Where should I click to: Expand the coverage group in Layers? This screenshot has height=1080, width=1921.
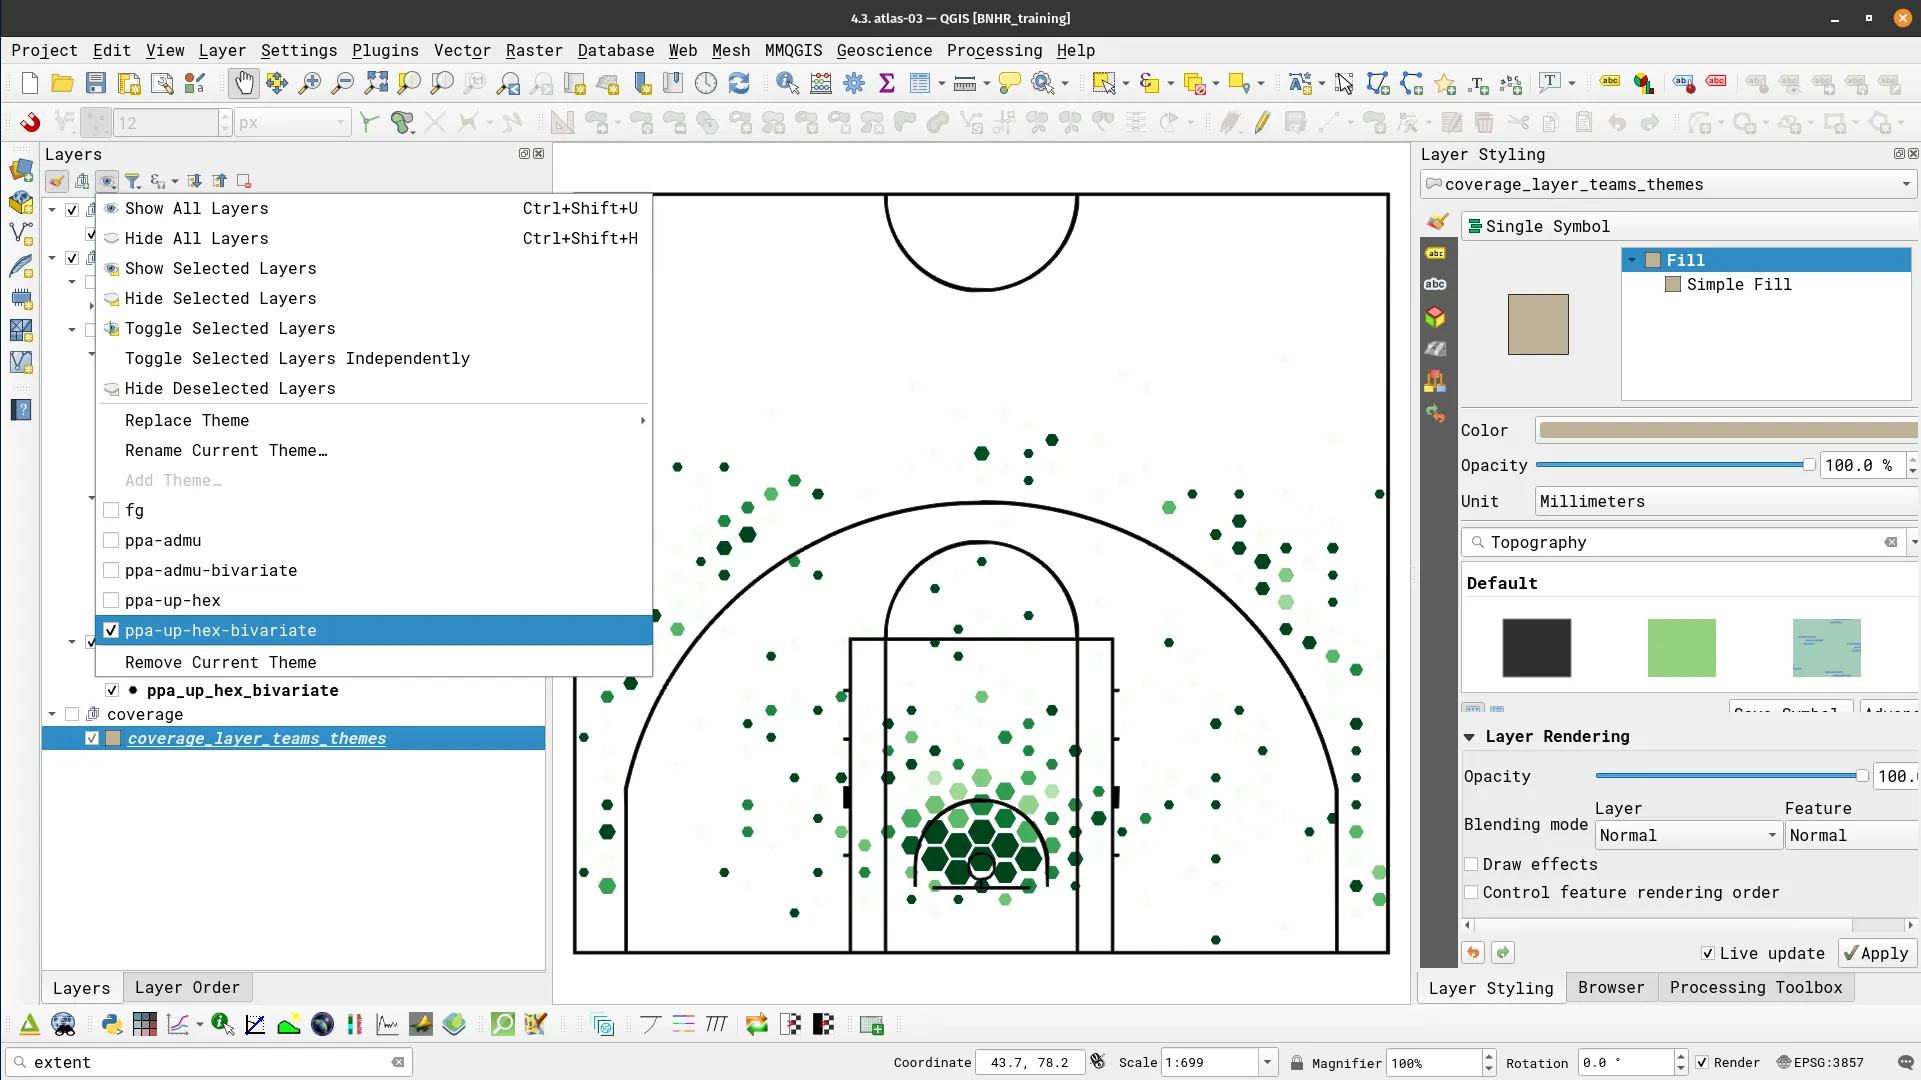[52, 714]
